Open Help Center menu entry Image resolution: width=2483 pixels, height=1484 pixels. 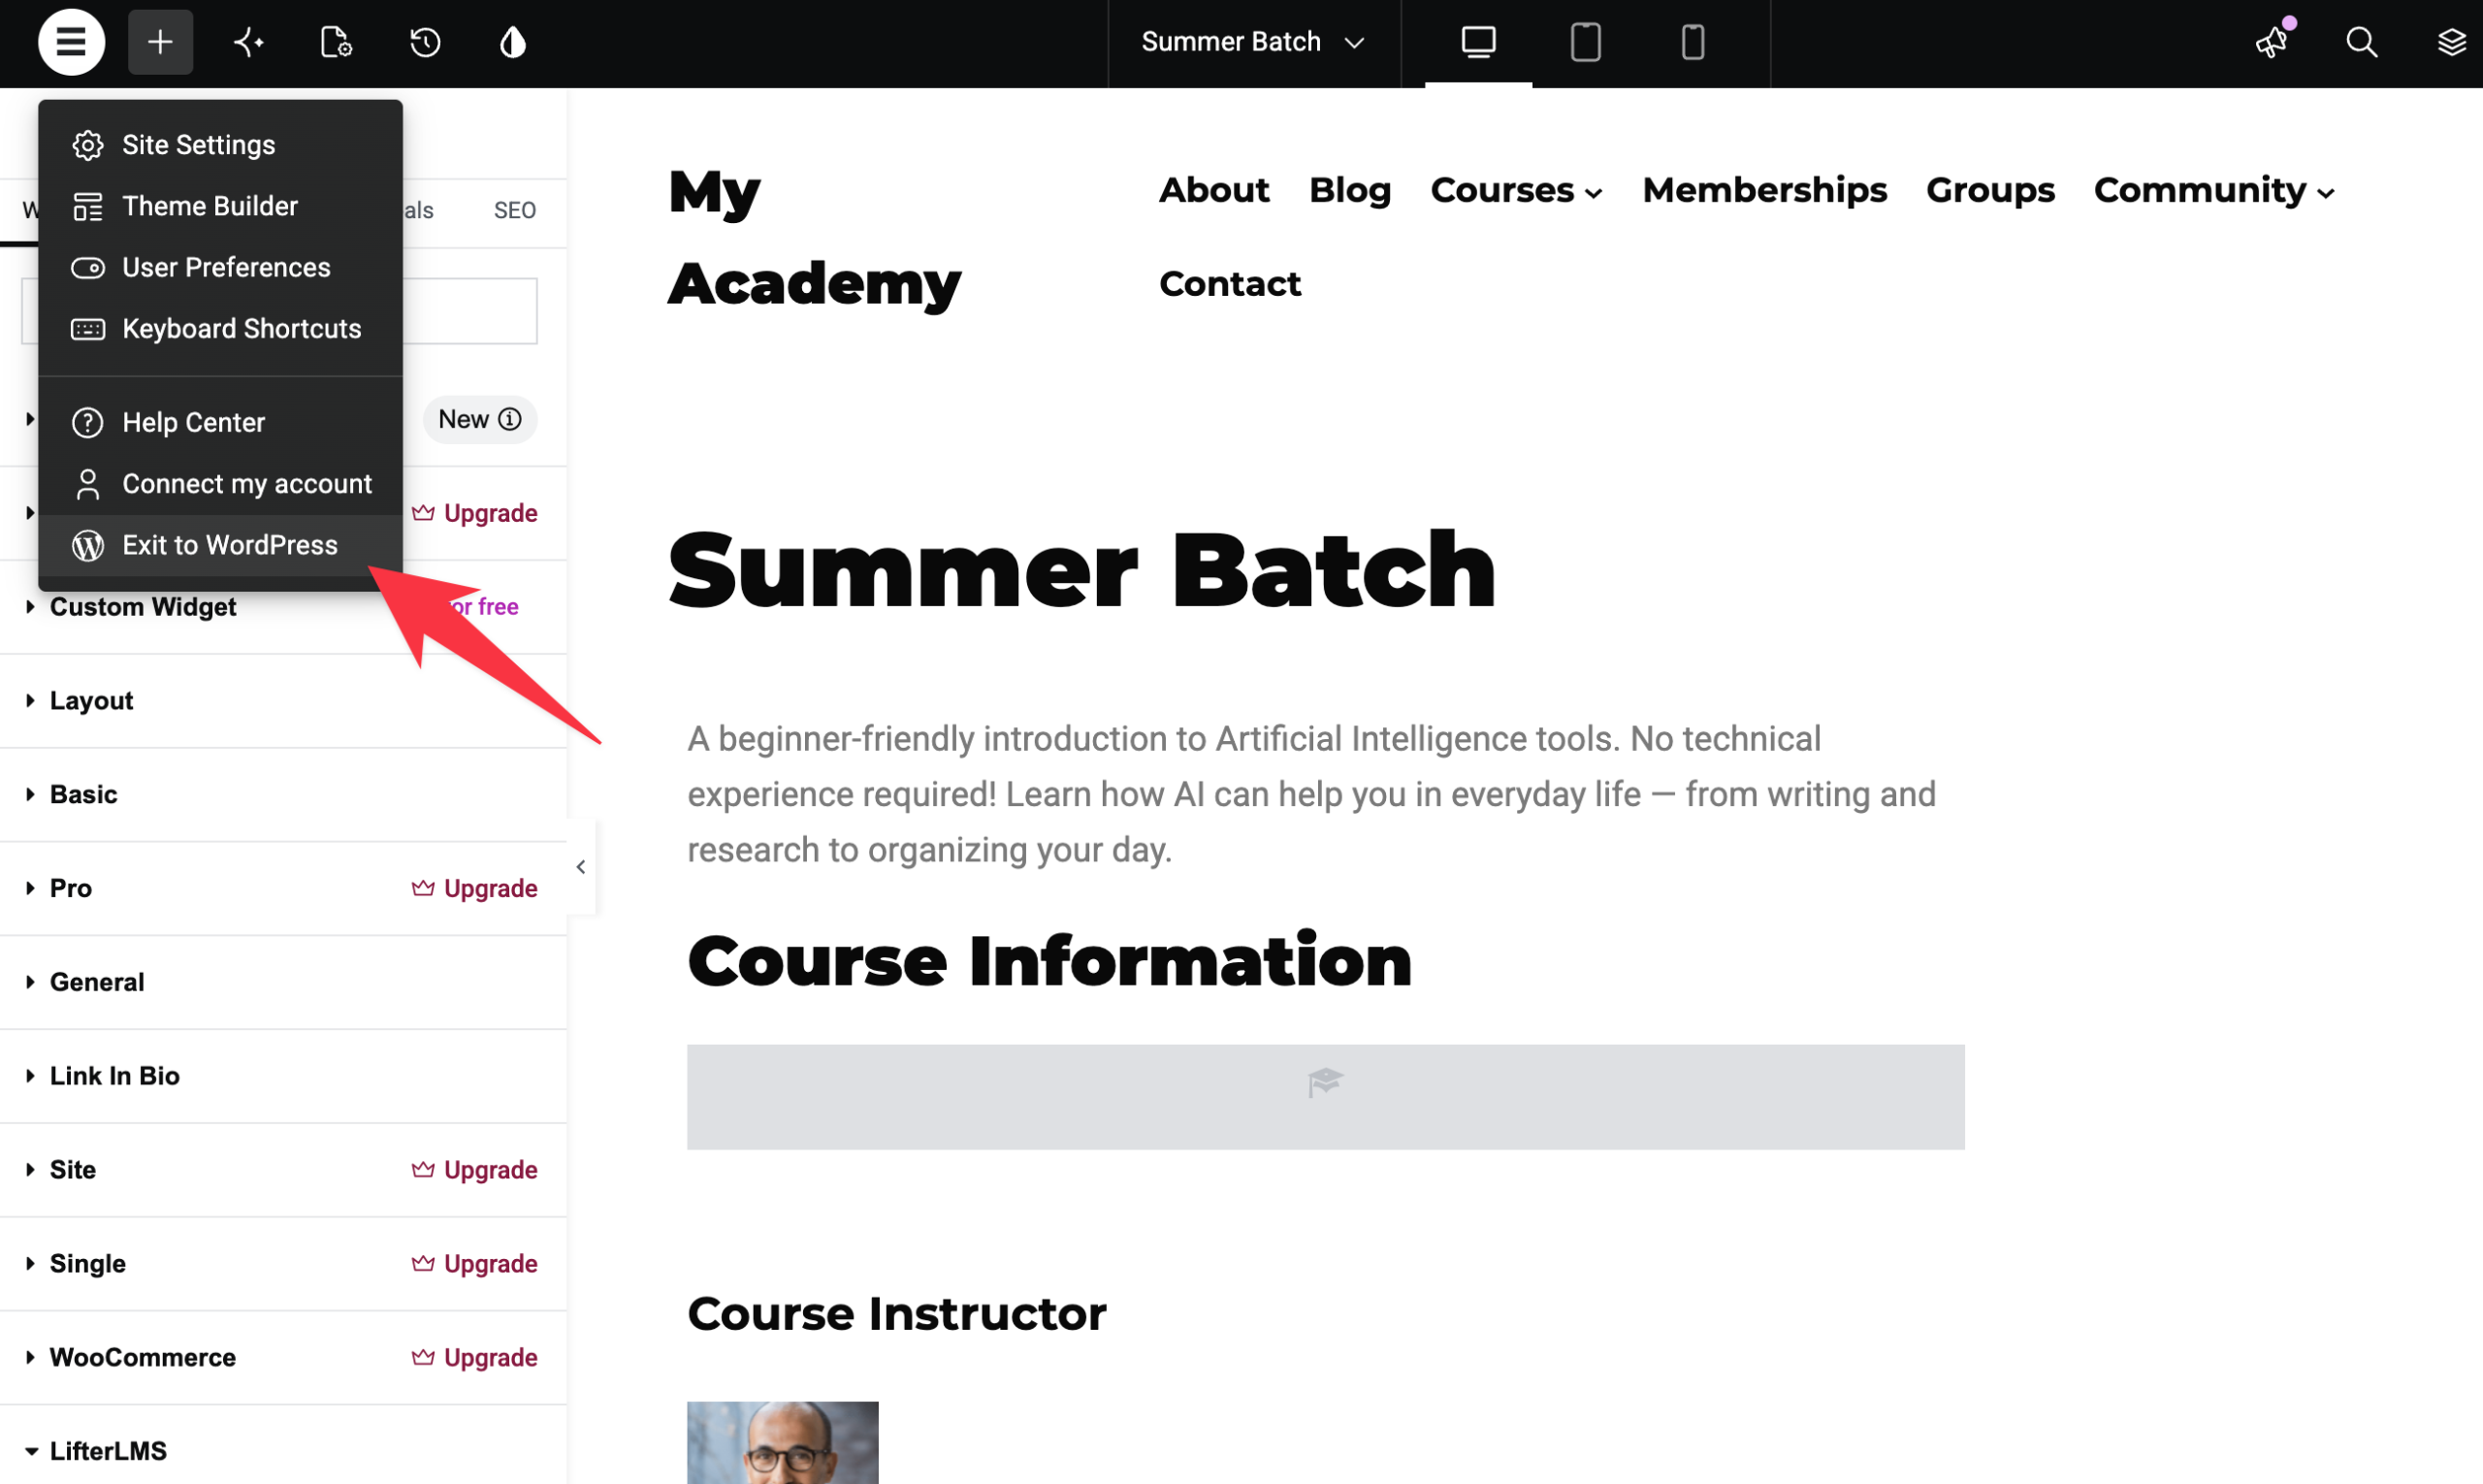click(220, 423)
